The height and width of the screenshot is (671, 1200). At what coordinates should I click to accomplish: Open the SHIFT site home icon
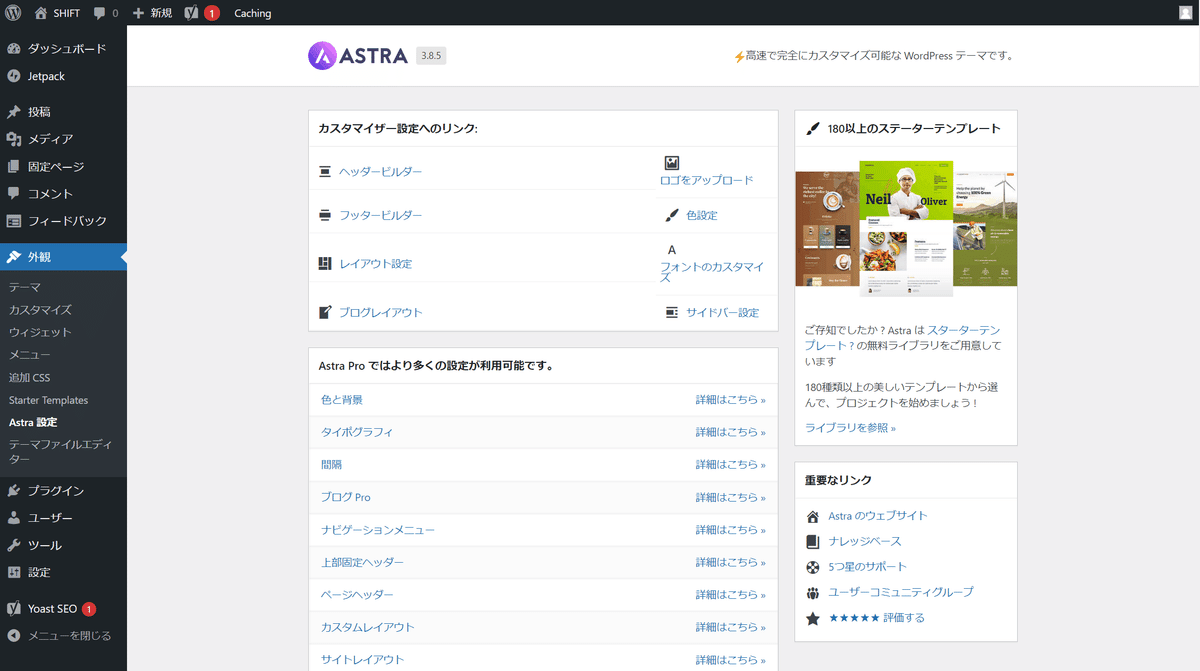[41, 13]
